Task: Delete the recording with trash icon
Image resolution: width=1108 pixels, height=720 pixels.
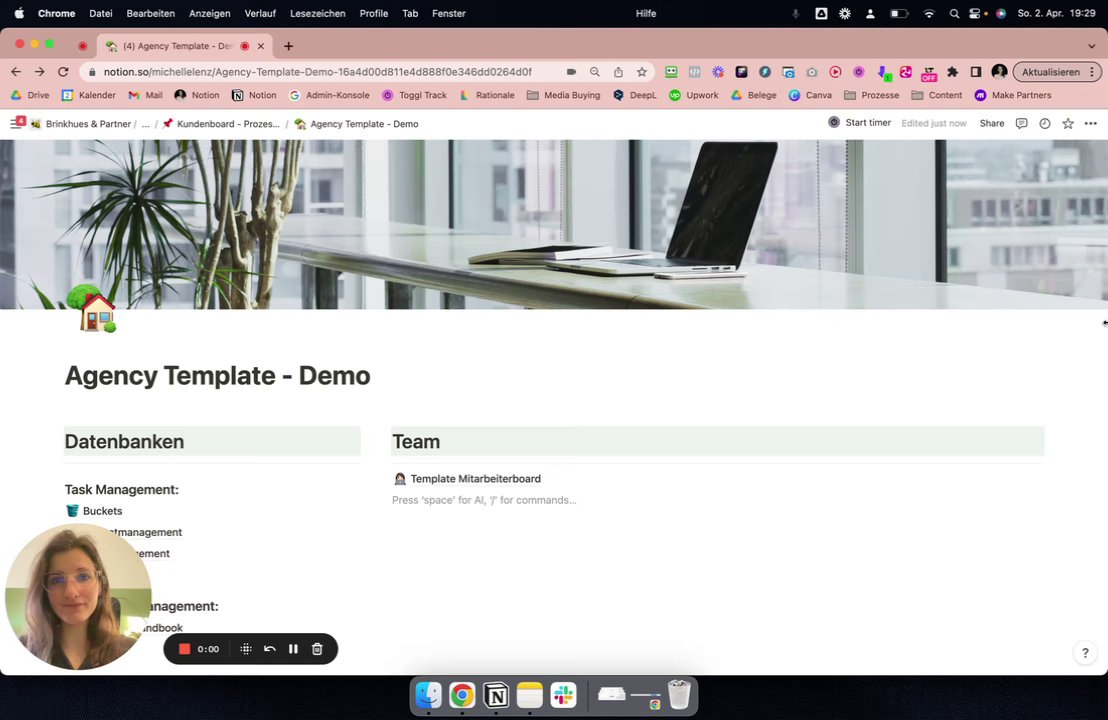Action: pyautogui.click(x=317, y=649)
